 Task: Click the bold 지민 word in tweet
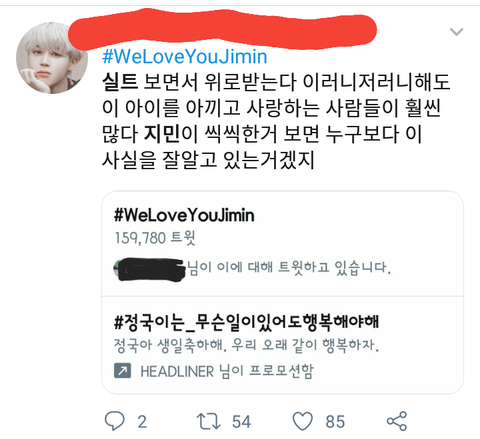[162, 134]
